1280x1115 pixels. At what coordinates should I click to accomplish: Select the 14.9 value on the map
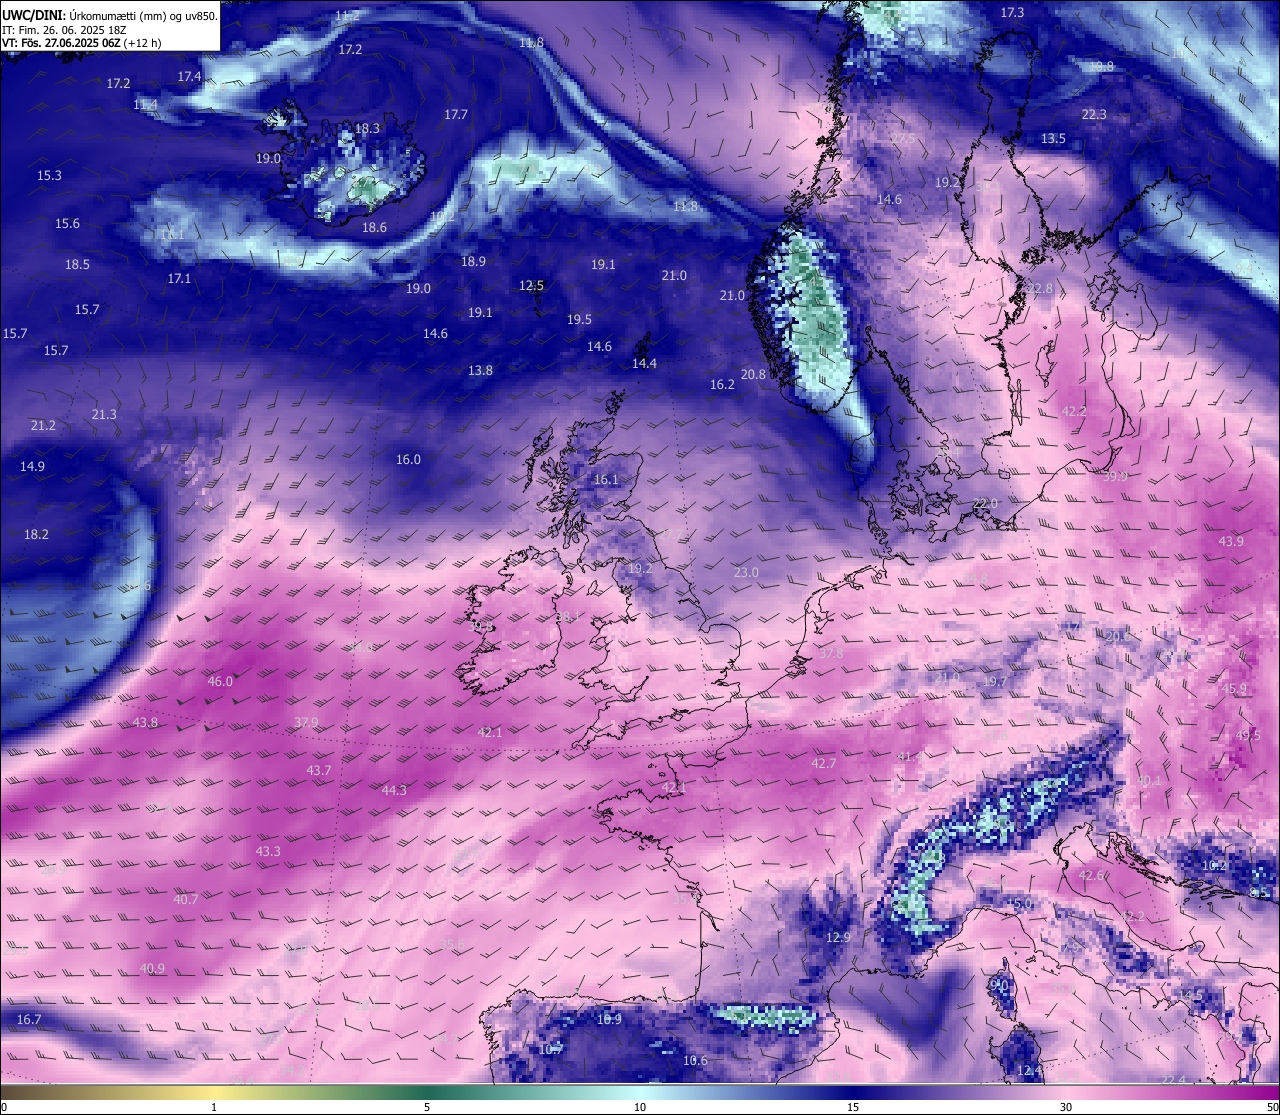[32, 466]
